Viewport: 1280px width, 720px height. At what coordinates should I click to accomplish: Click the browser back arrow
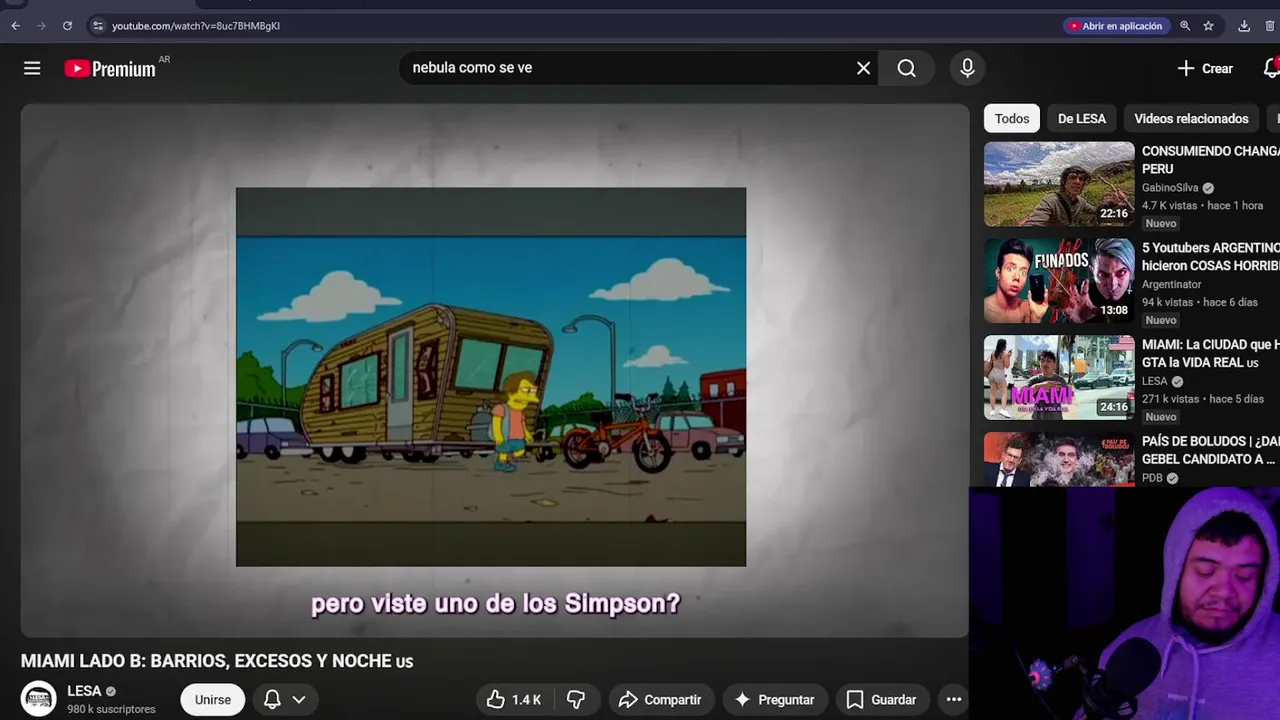point(15,26)
